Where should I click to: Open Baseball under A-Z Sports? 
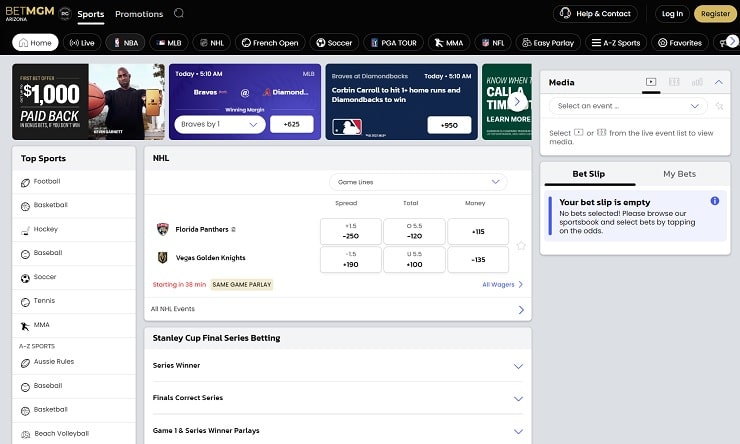(x=74, y=386)
